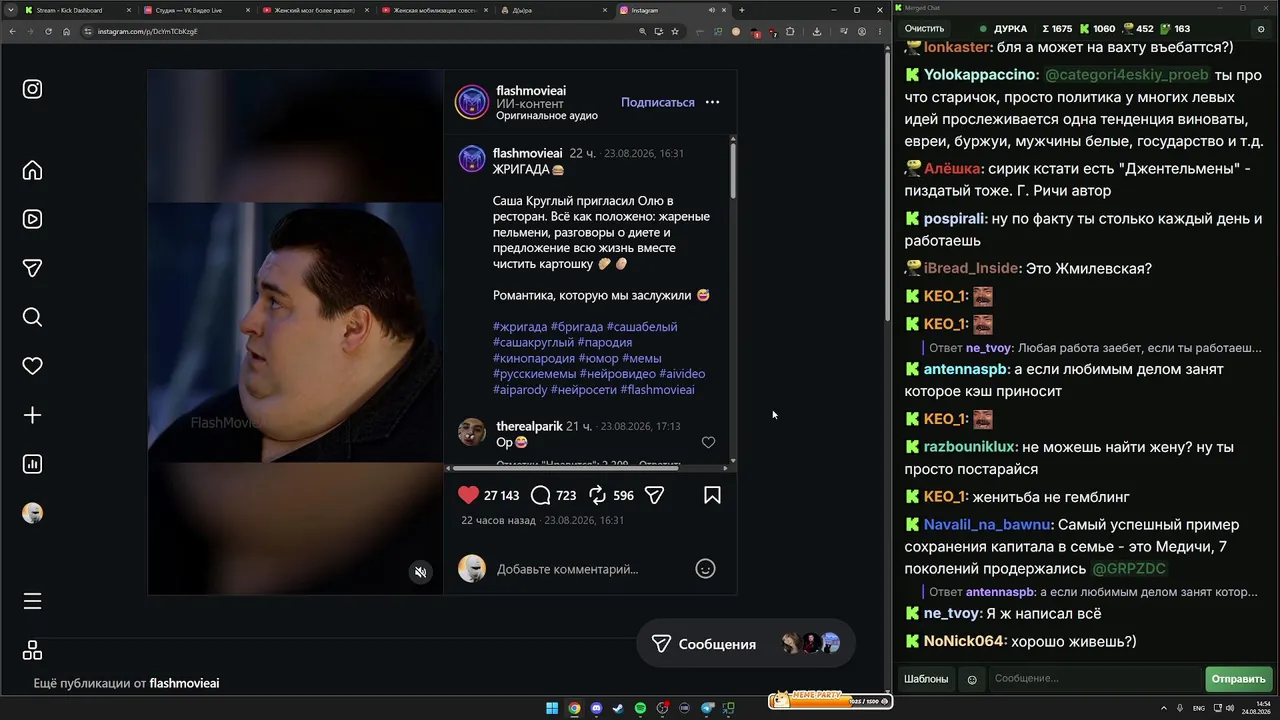Save post with bookmark icon
Image resolution: width=1280 pixels, height=720 pixels.
click(712, 495)
